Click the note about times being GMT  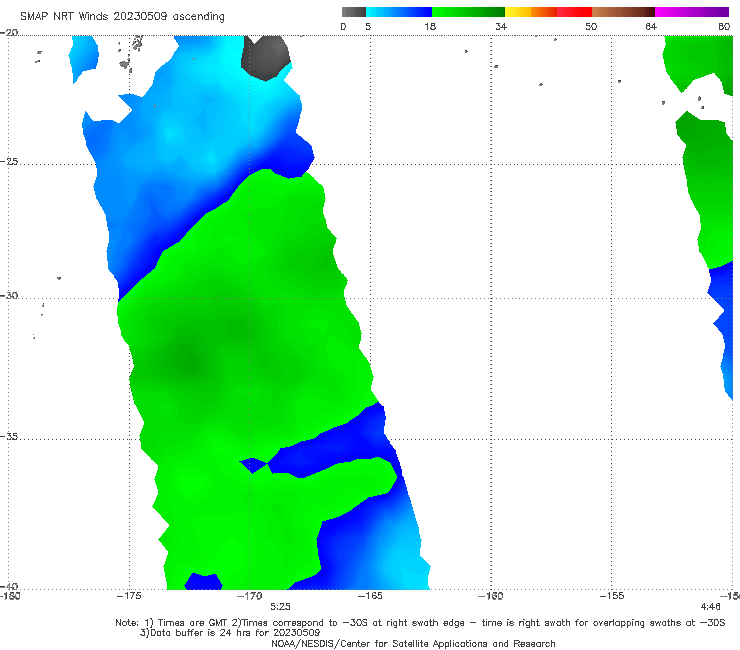(420, 623)
